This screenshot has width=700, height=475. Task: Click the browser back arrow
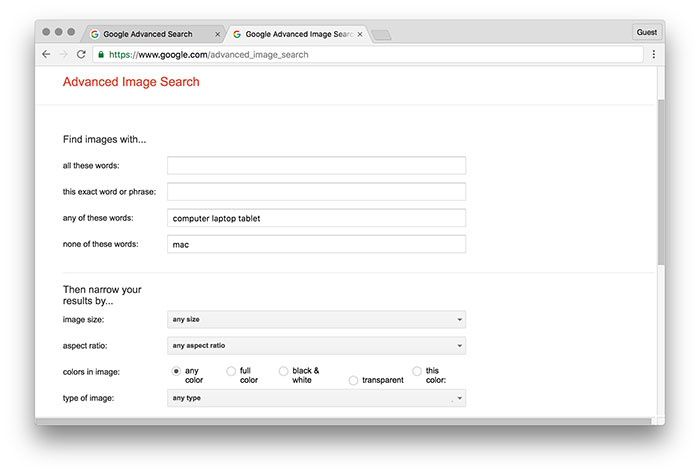46,54
